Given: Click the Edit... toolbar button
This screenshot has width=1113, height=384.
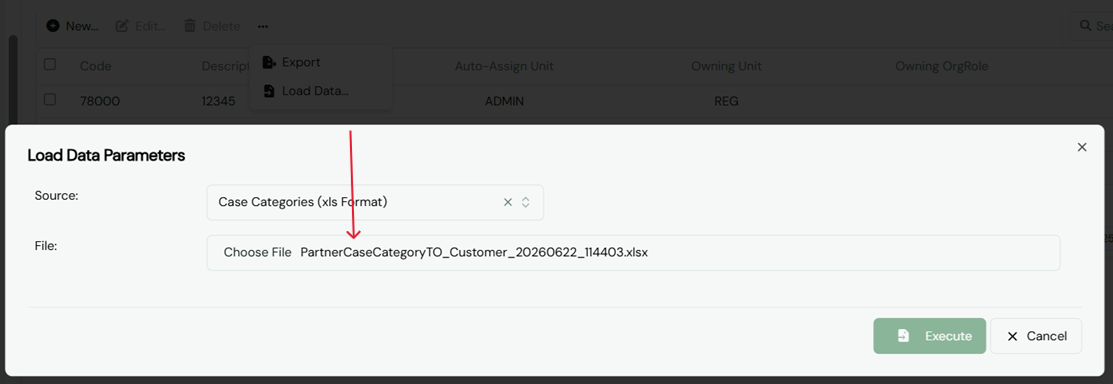Looking at the screenshot, I should pyautogui.click(x=141, y=26).
